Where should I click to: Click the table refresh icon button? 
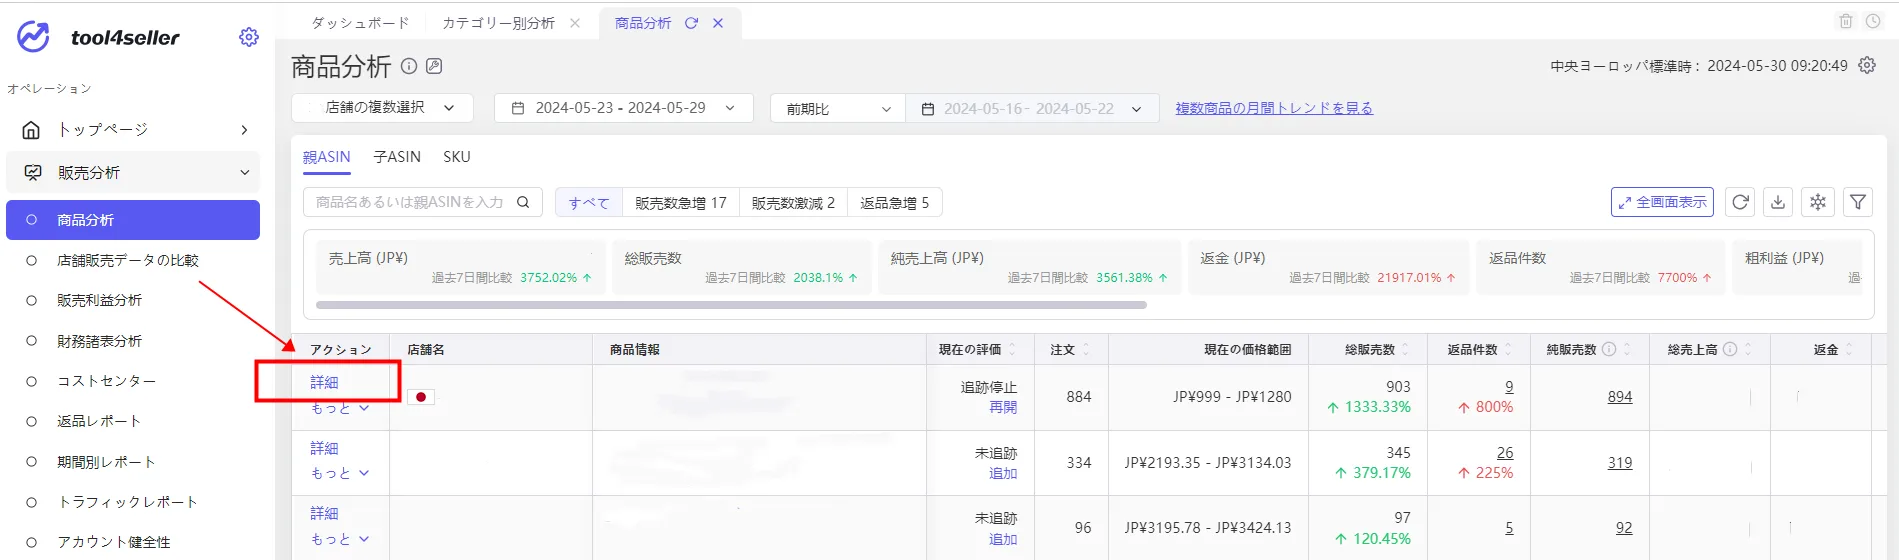(1740, 202)
